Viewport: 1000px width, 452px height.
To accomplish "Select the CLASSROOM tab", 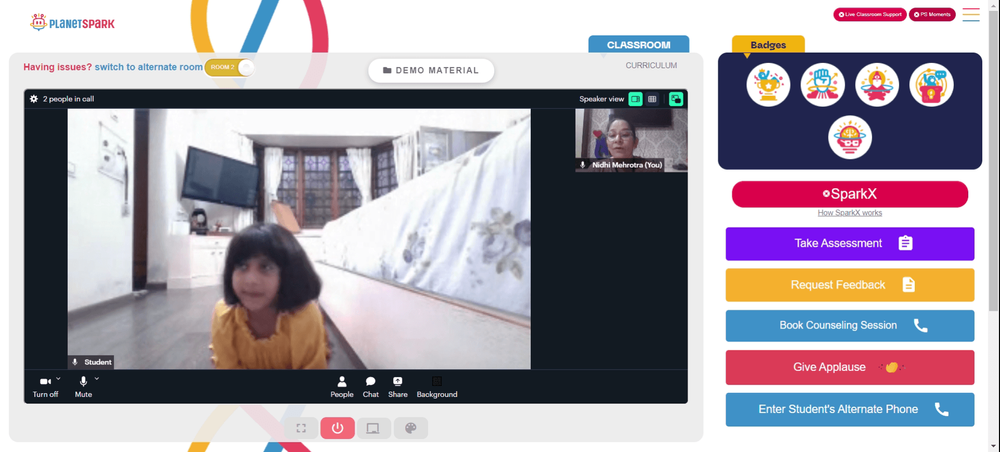I will point(638,45).
